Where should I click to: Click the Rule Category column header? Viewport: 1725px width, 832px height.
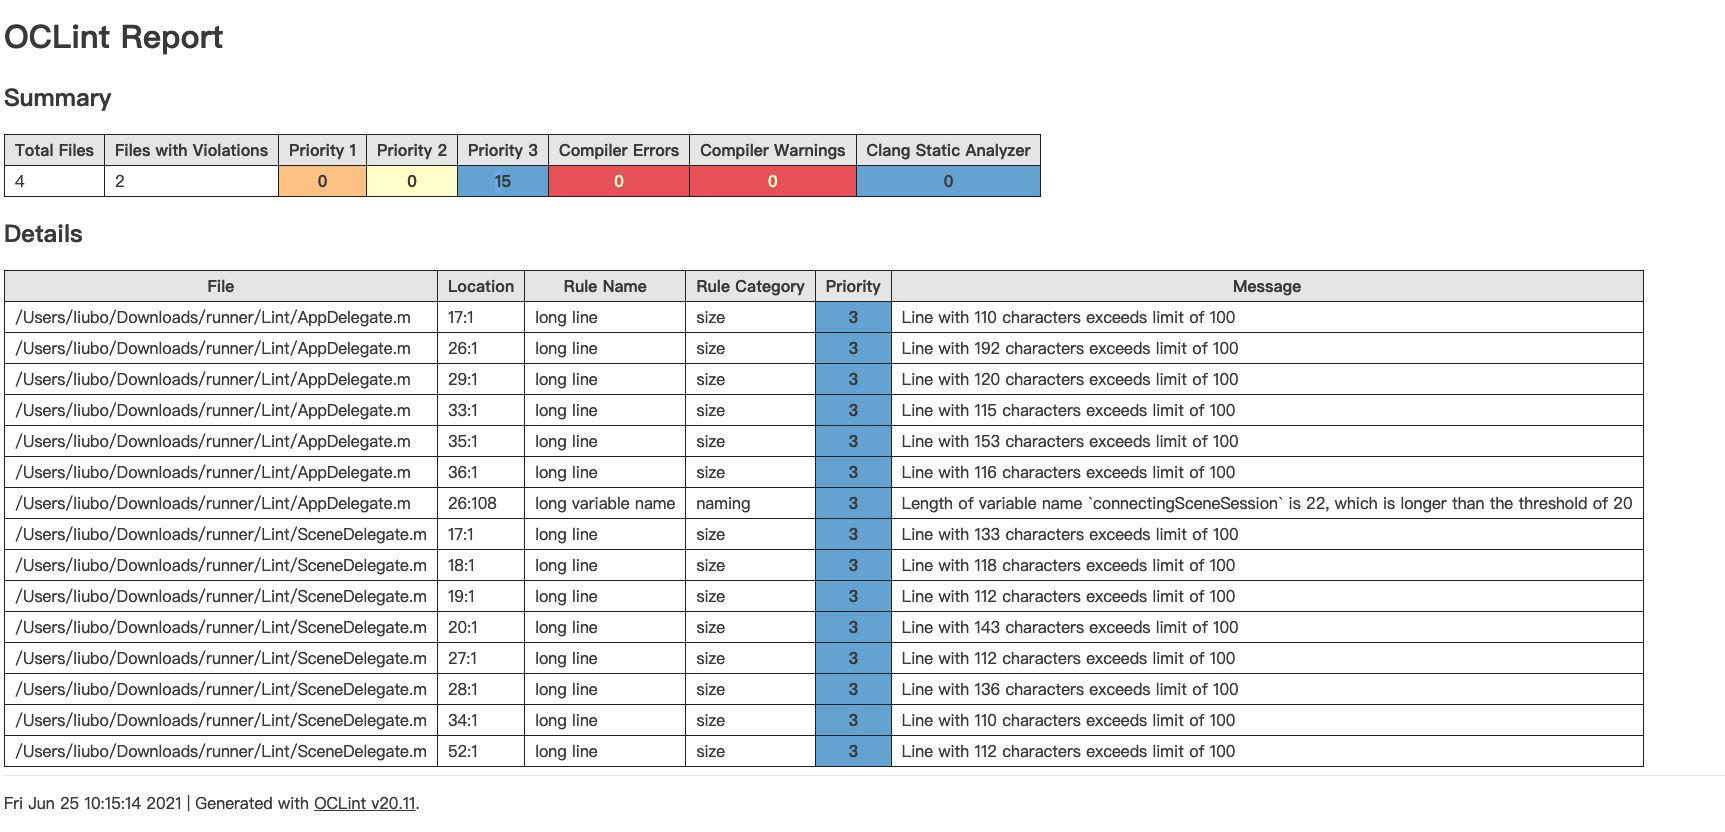pos(749,286)
